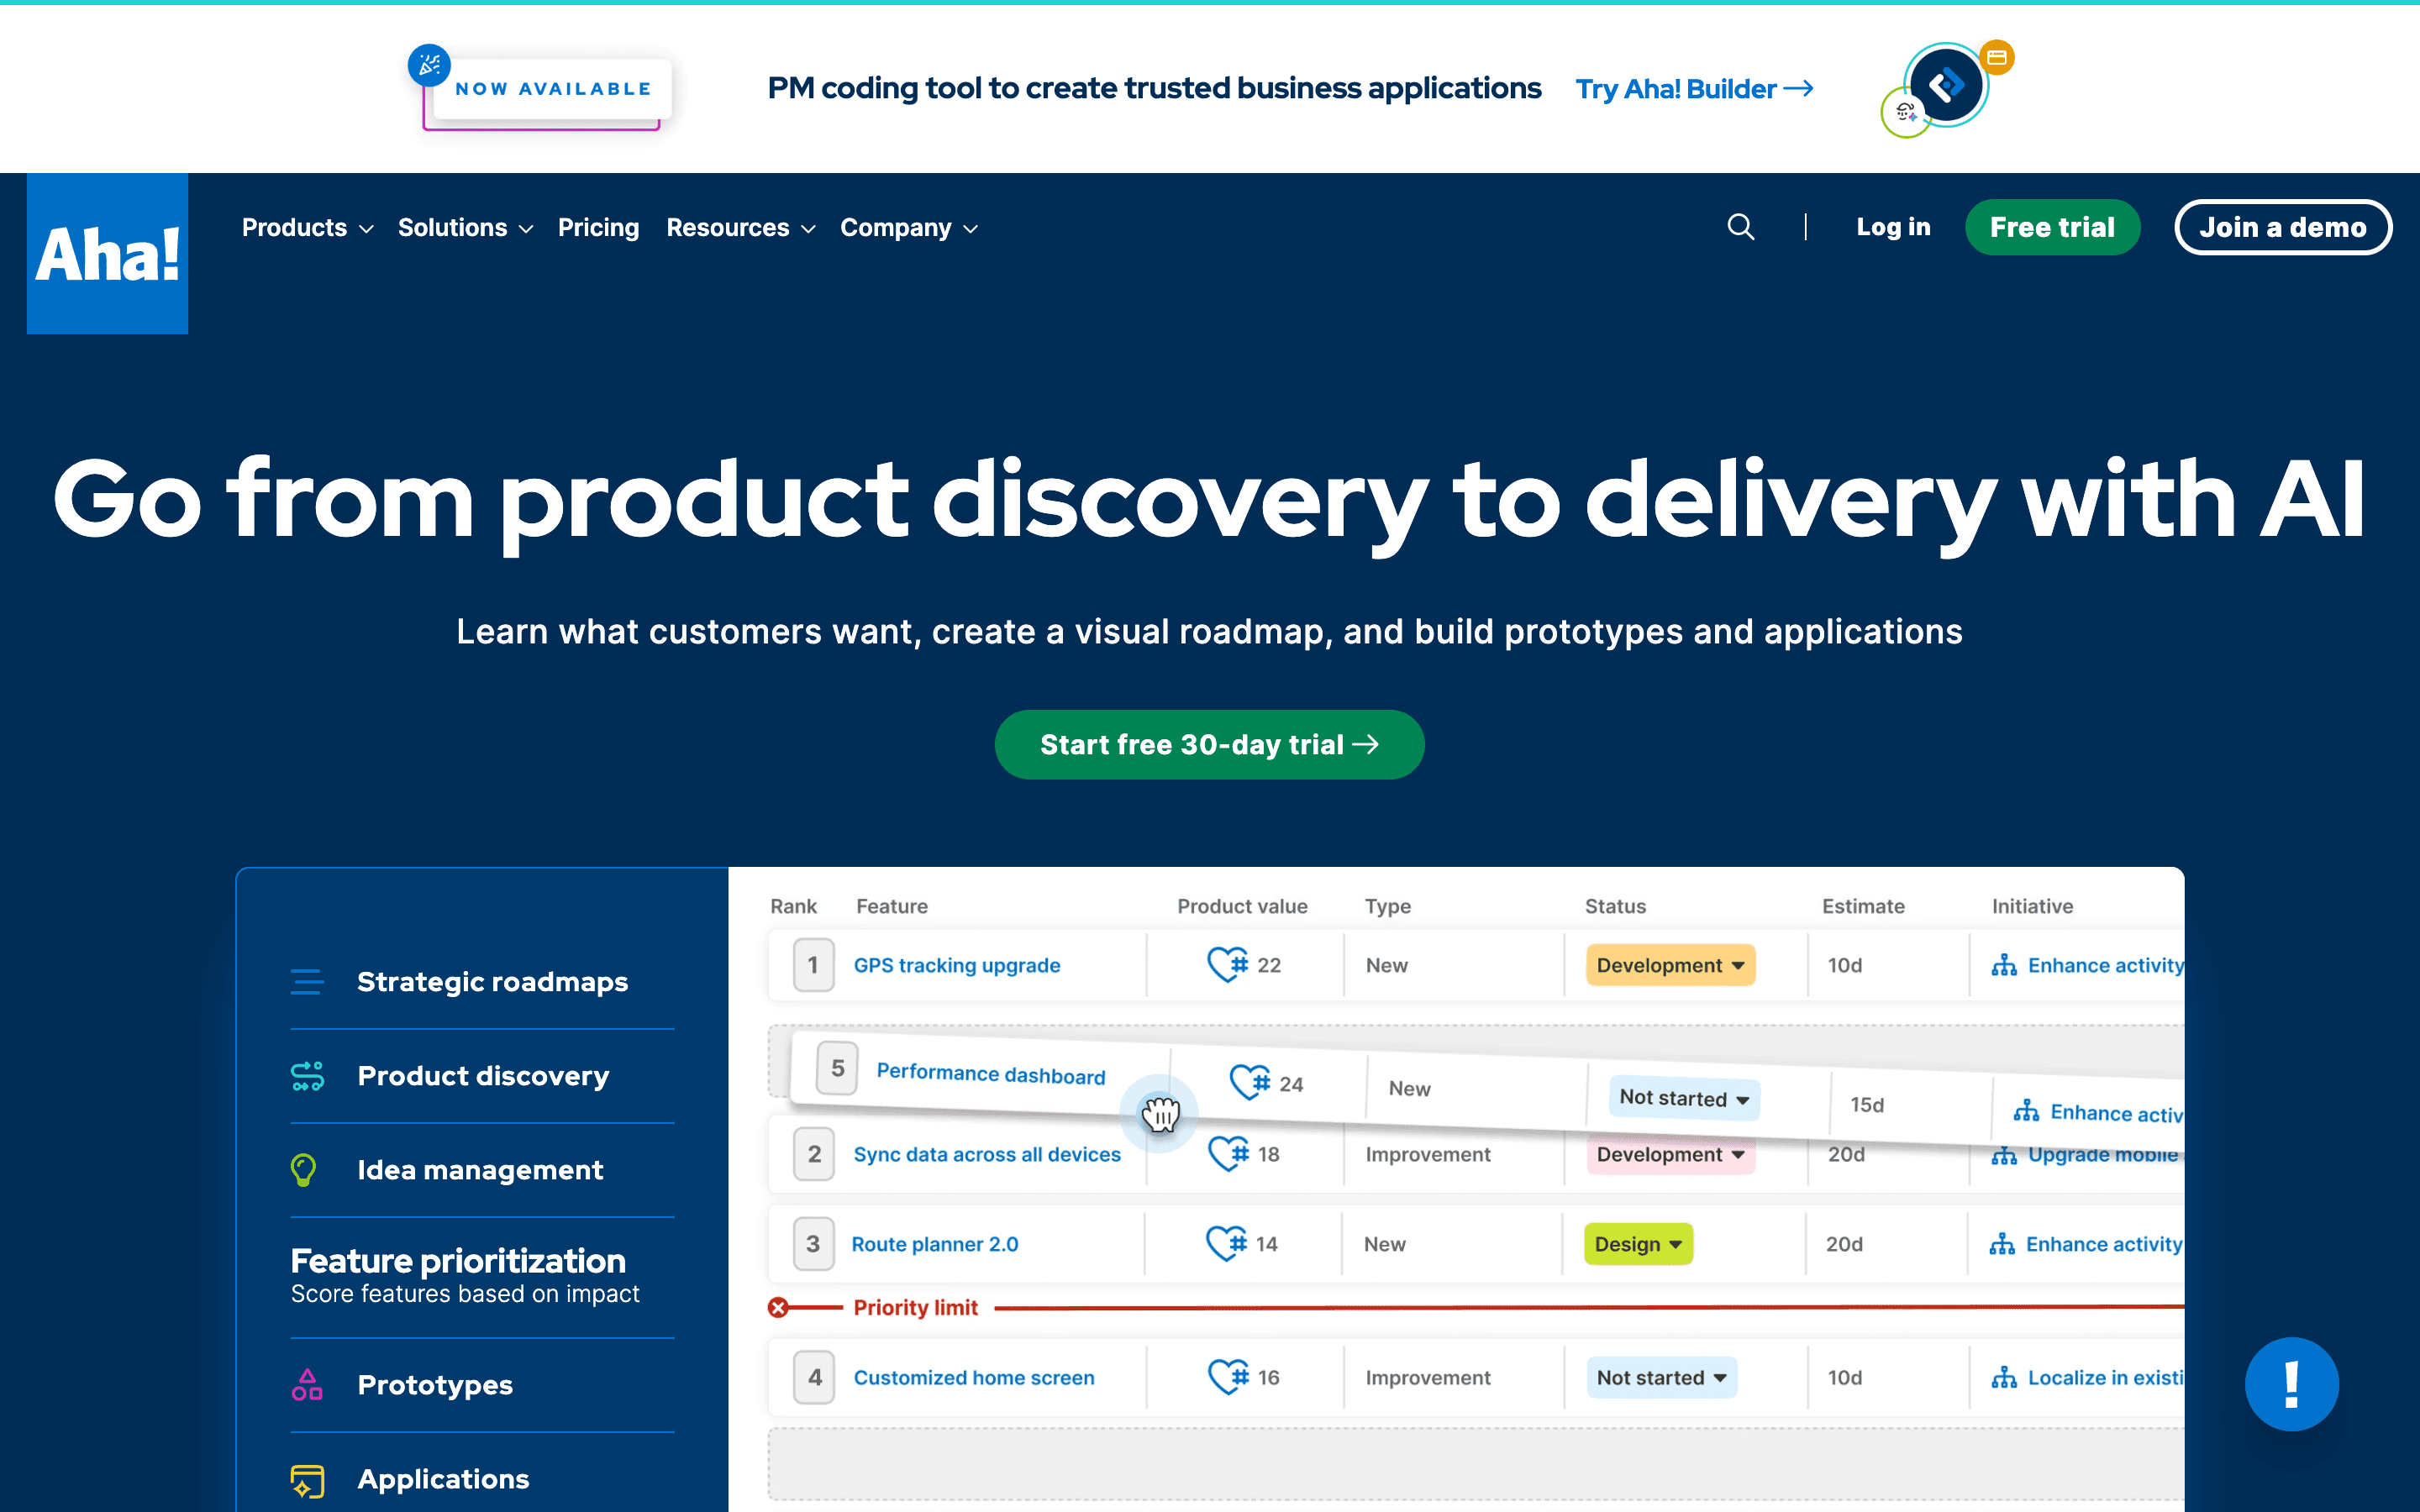Click the Join a demo button

click(x=2283, y=227)
